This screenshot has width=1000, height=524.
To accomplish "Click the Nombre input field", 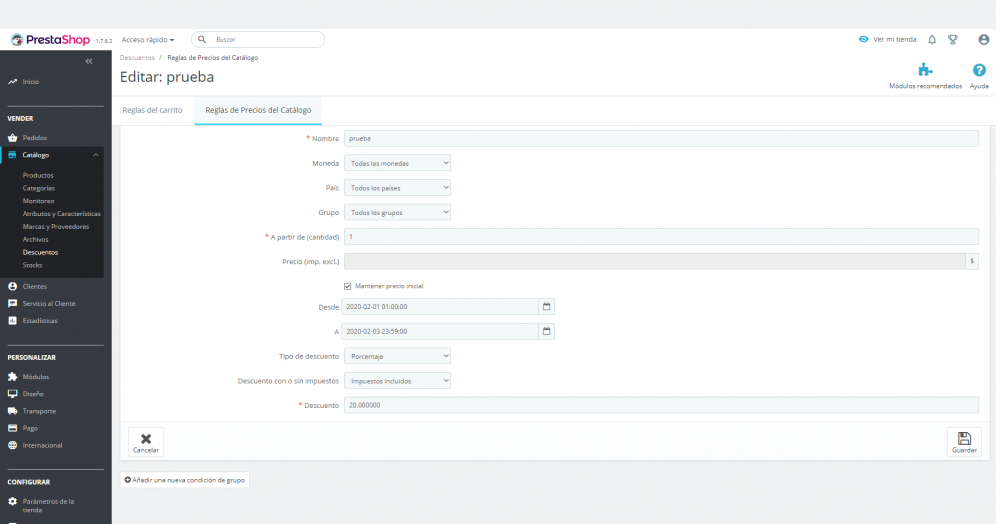I will 661,138.
